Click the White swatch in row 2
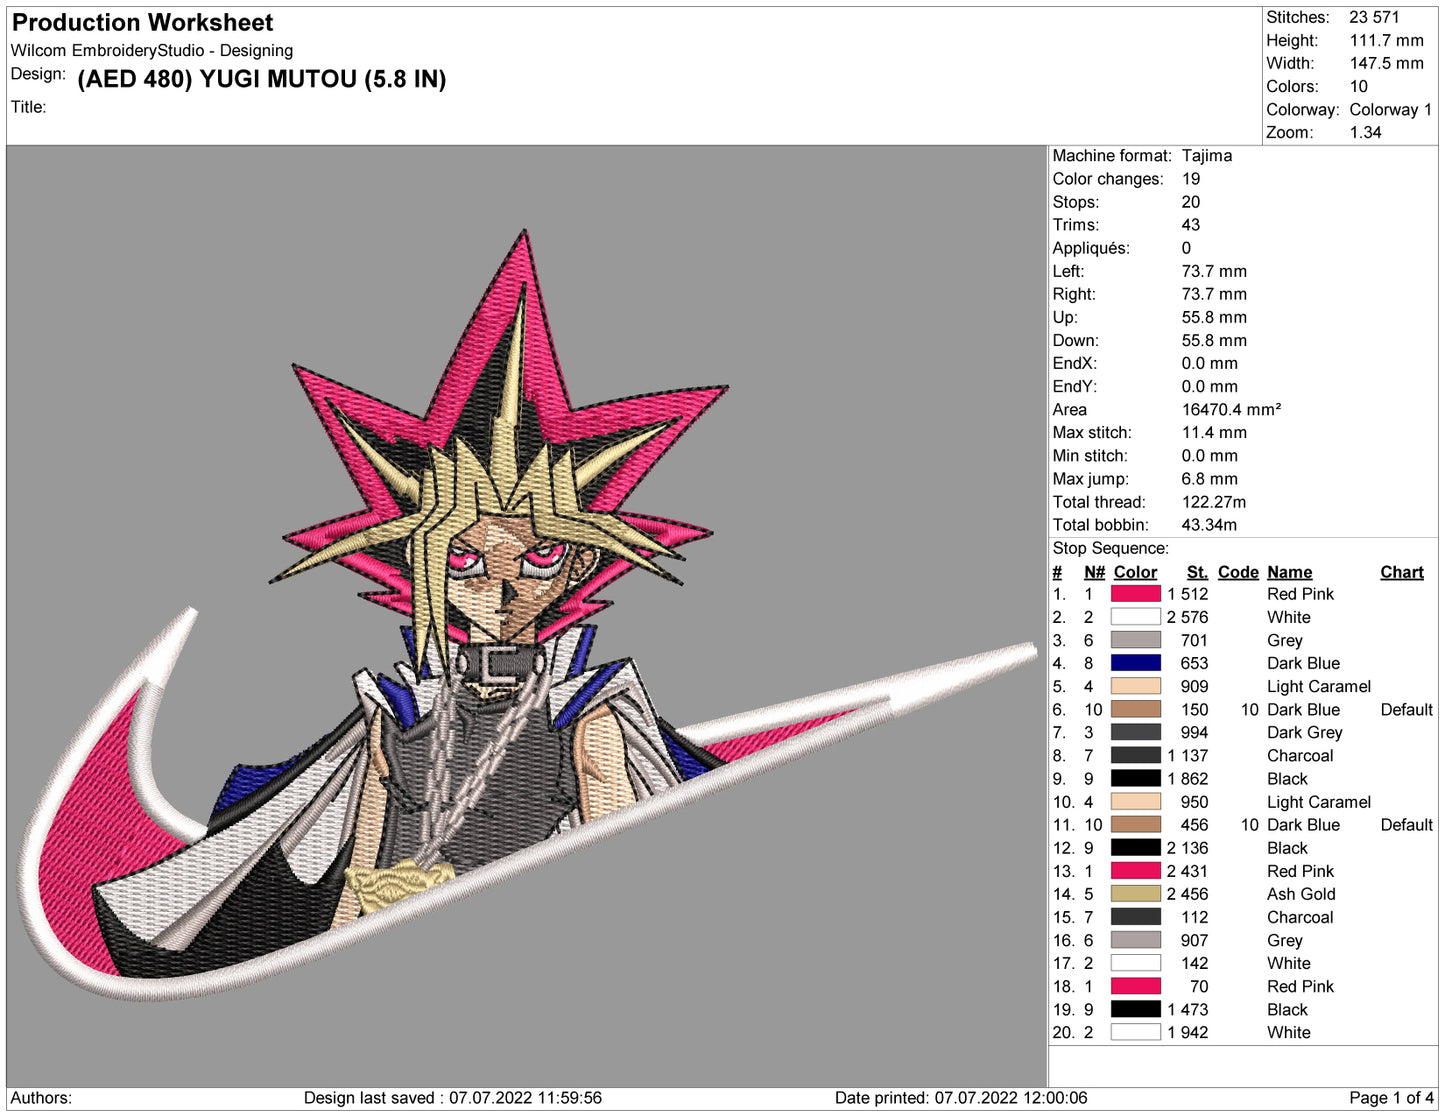1445x1117 pixels. click(x=1135, y=617)
